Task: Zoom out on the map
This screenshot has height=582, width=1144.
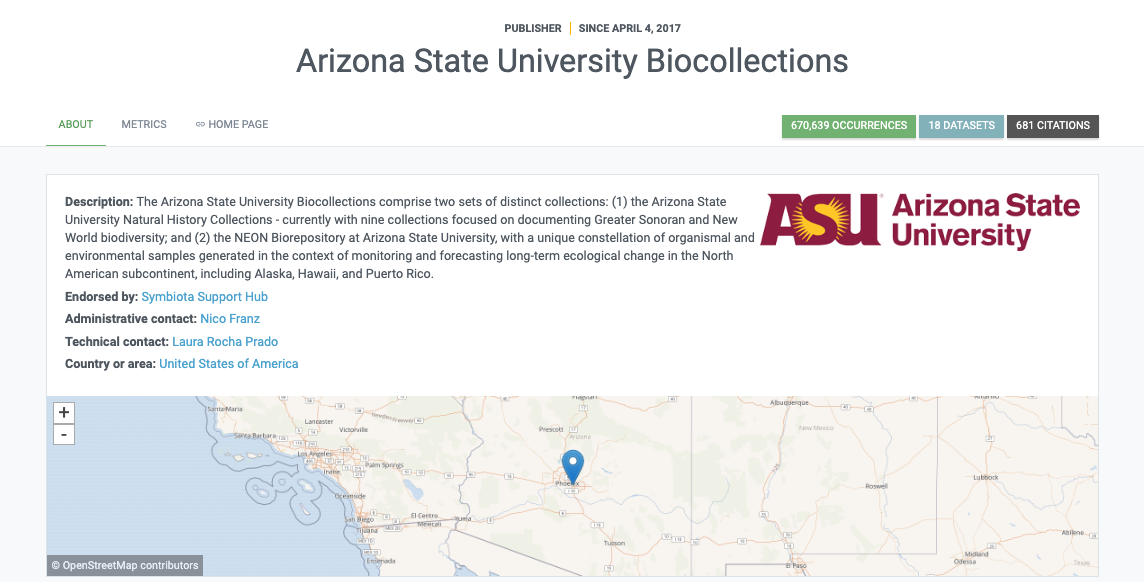Action: coord(64,435)
